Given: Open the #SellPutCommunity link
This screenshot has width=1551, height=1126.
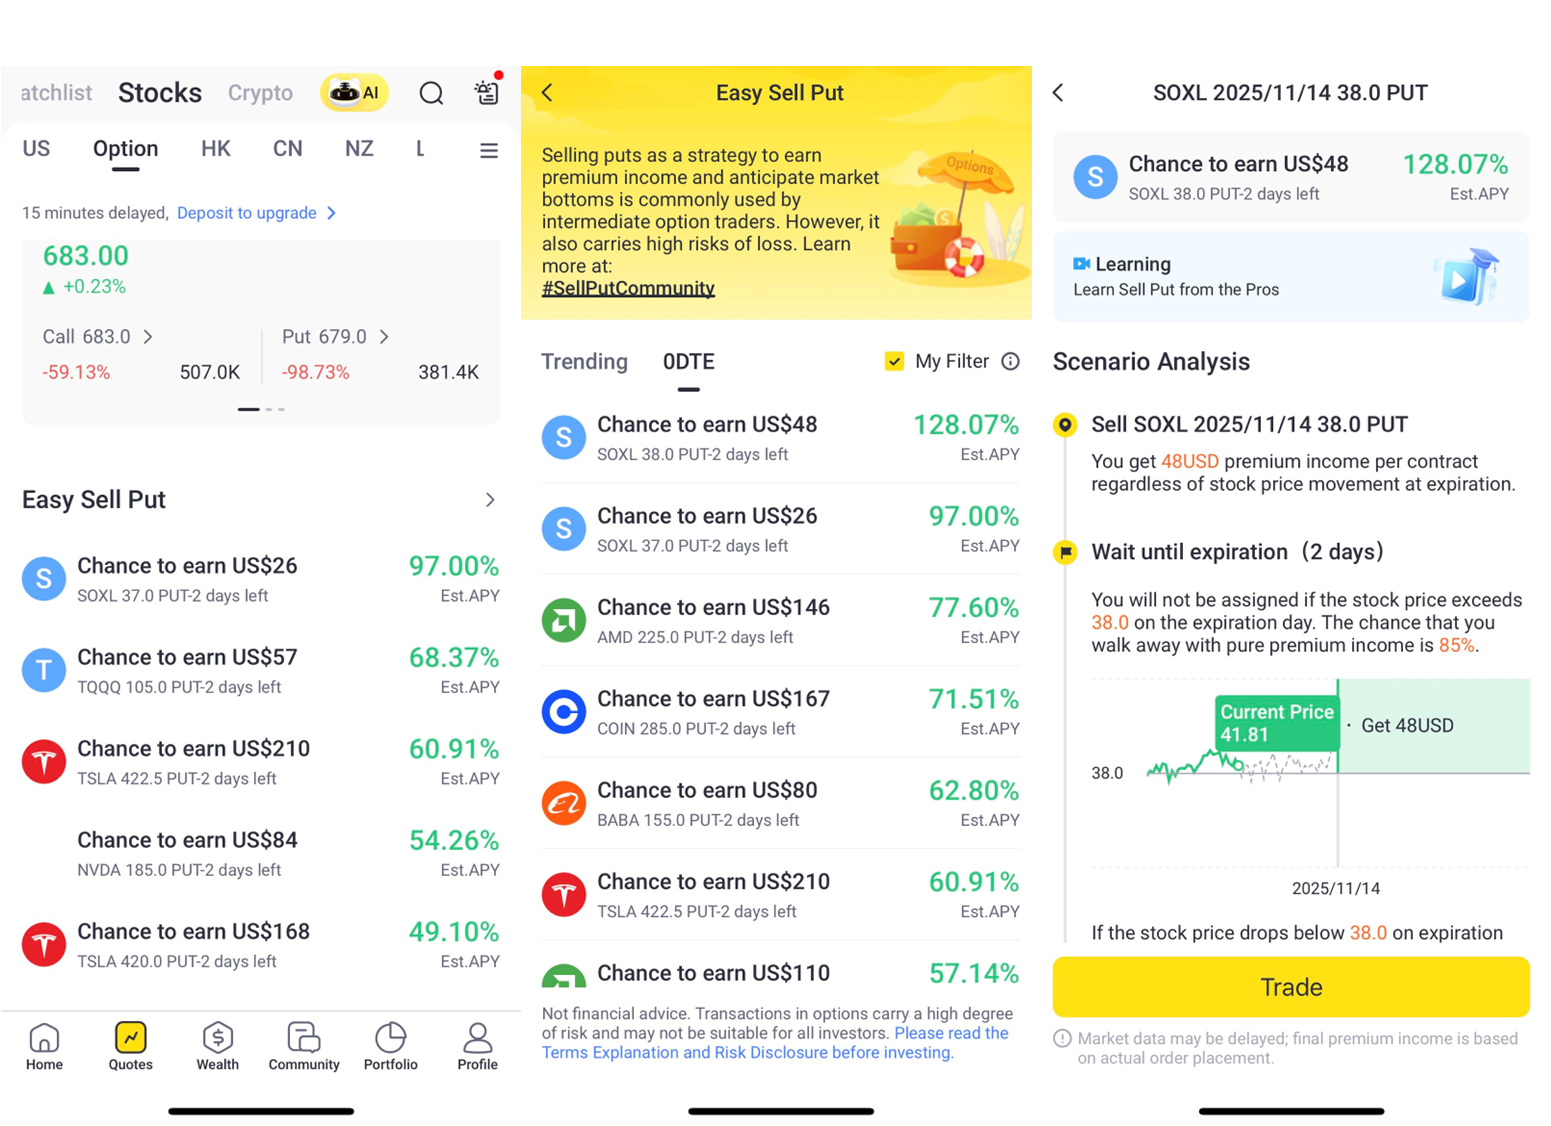Looking at the screenshot, I should 628,288.
